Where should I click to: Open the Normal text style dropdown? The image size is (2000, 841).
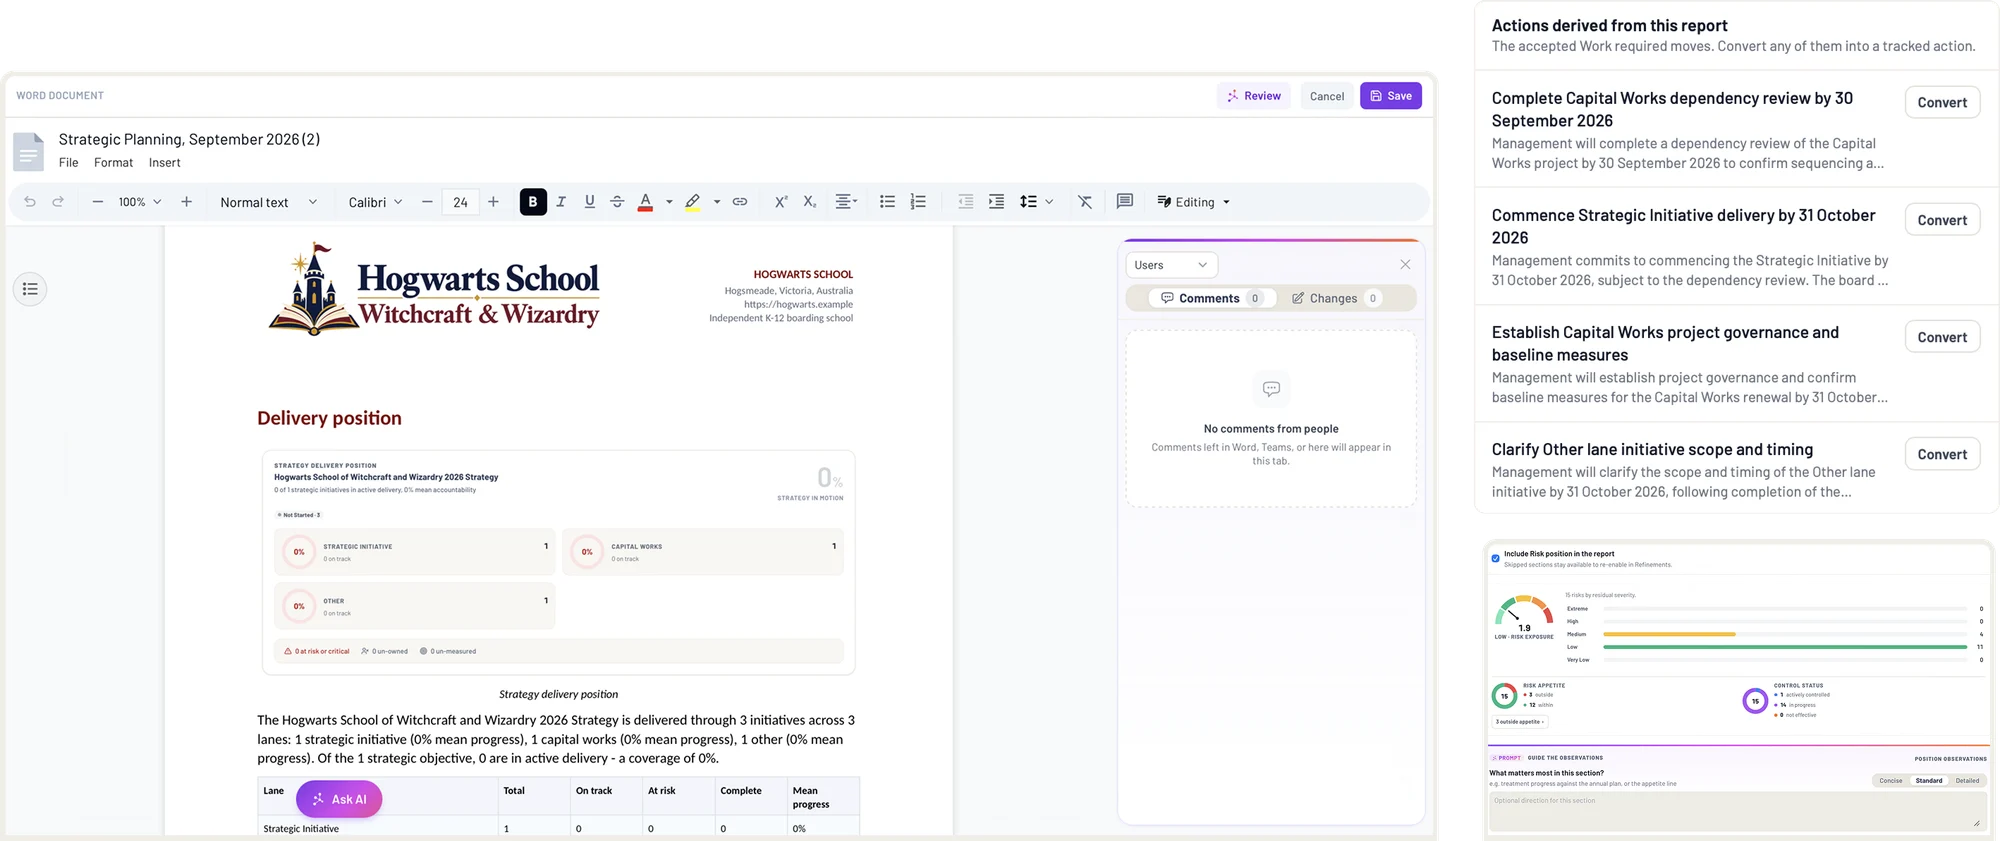tap(268, 202)
